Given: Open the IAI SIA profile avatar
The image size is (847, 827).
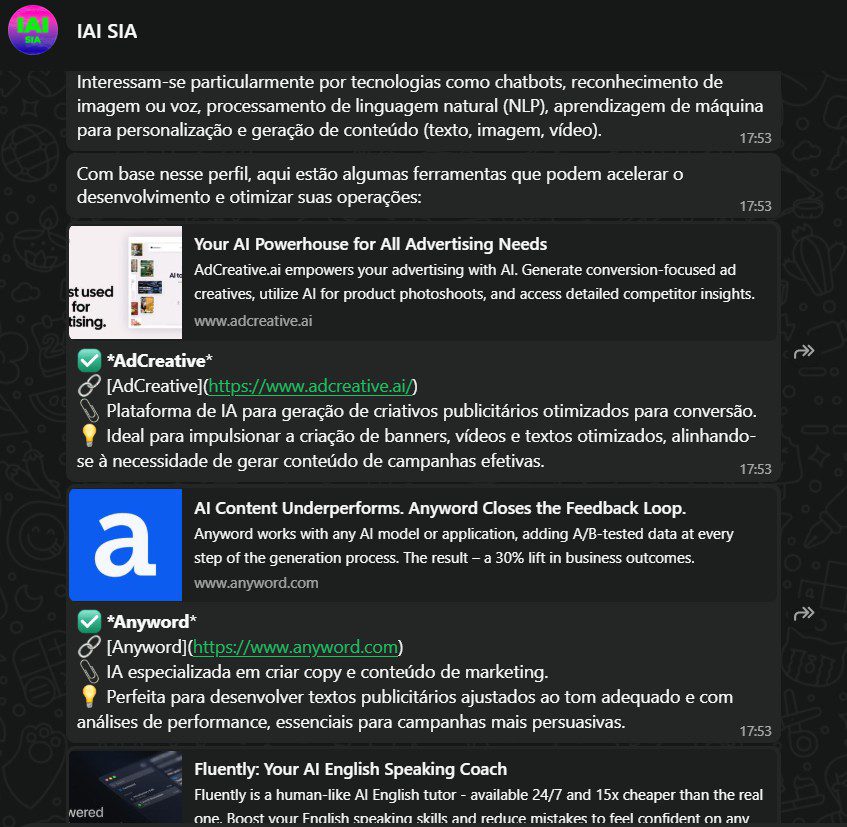Looking at the screenshot, I should (32, 31).
